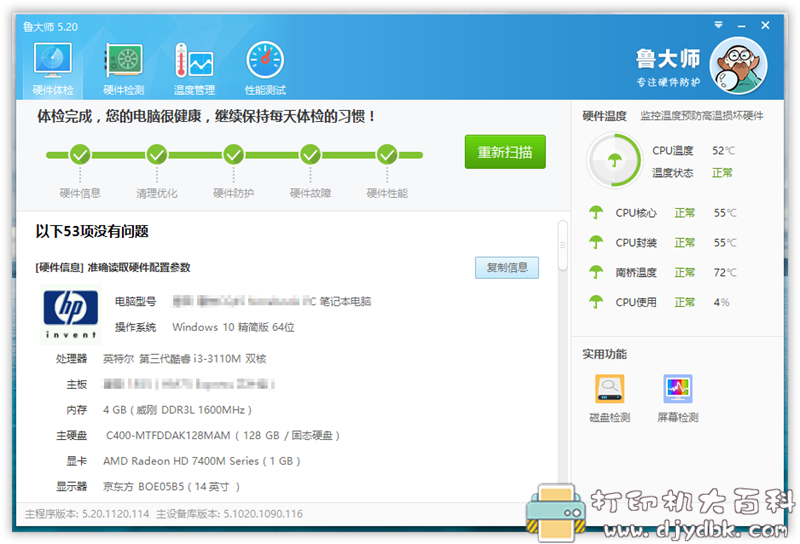Click the 硬件性能 step label
The width and height of the screenshot is (800, 544).
(x=387, y=193)
